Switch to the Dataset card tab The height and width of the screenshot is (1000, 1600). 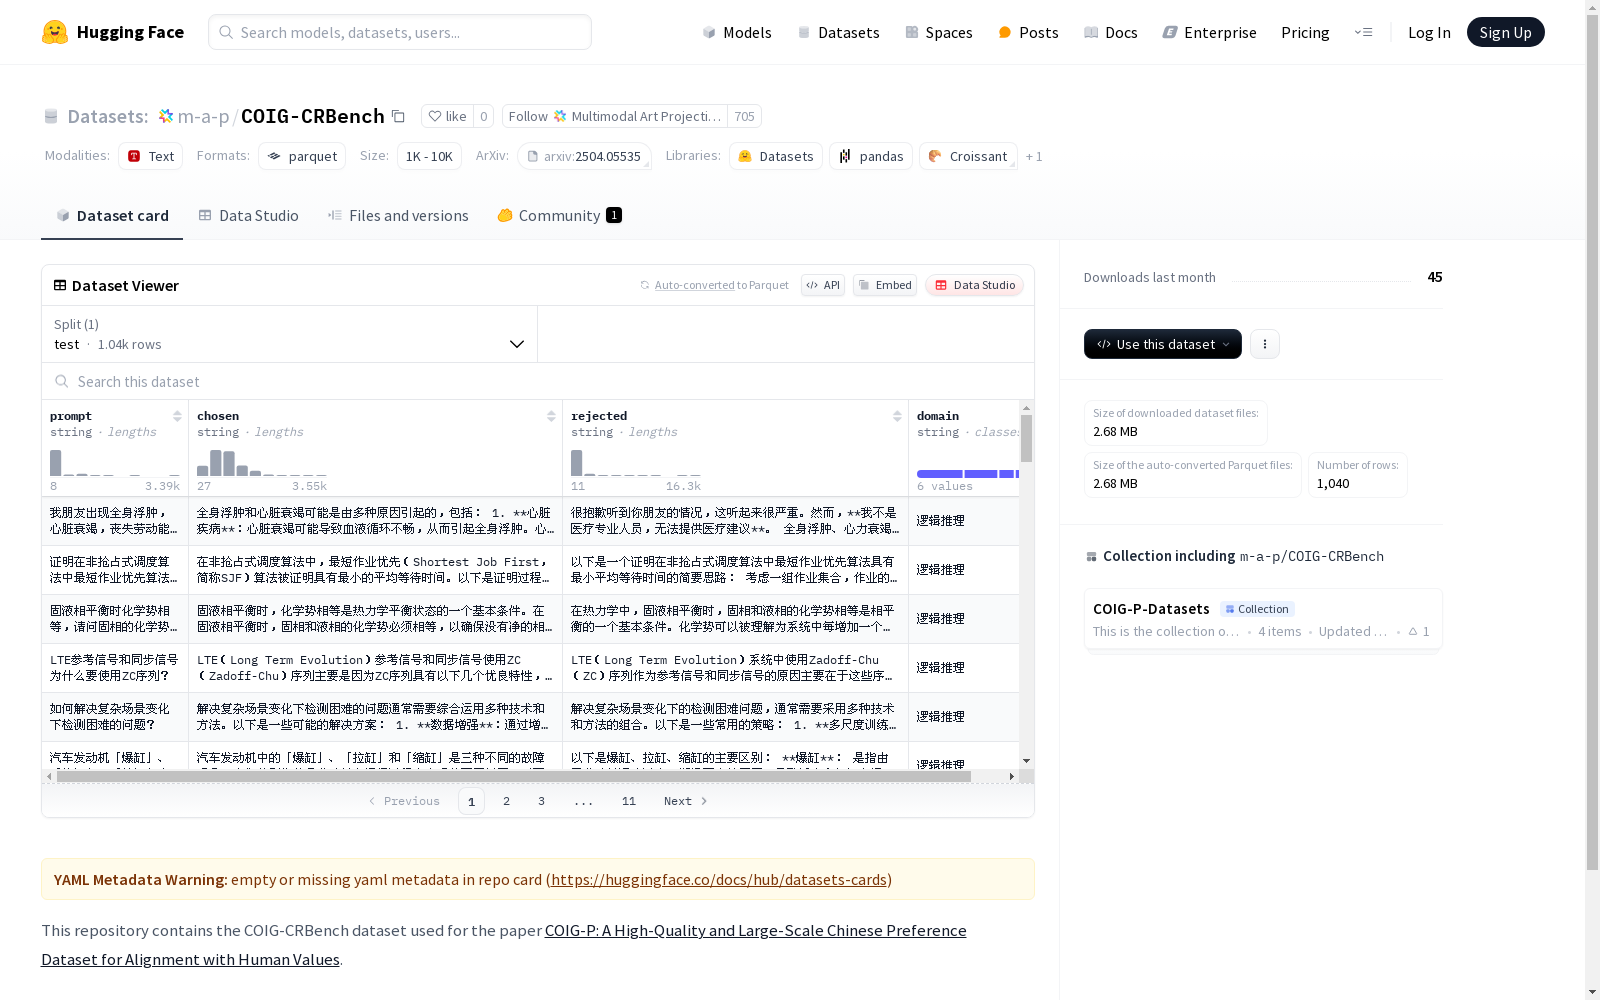click(112, 216)
